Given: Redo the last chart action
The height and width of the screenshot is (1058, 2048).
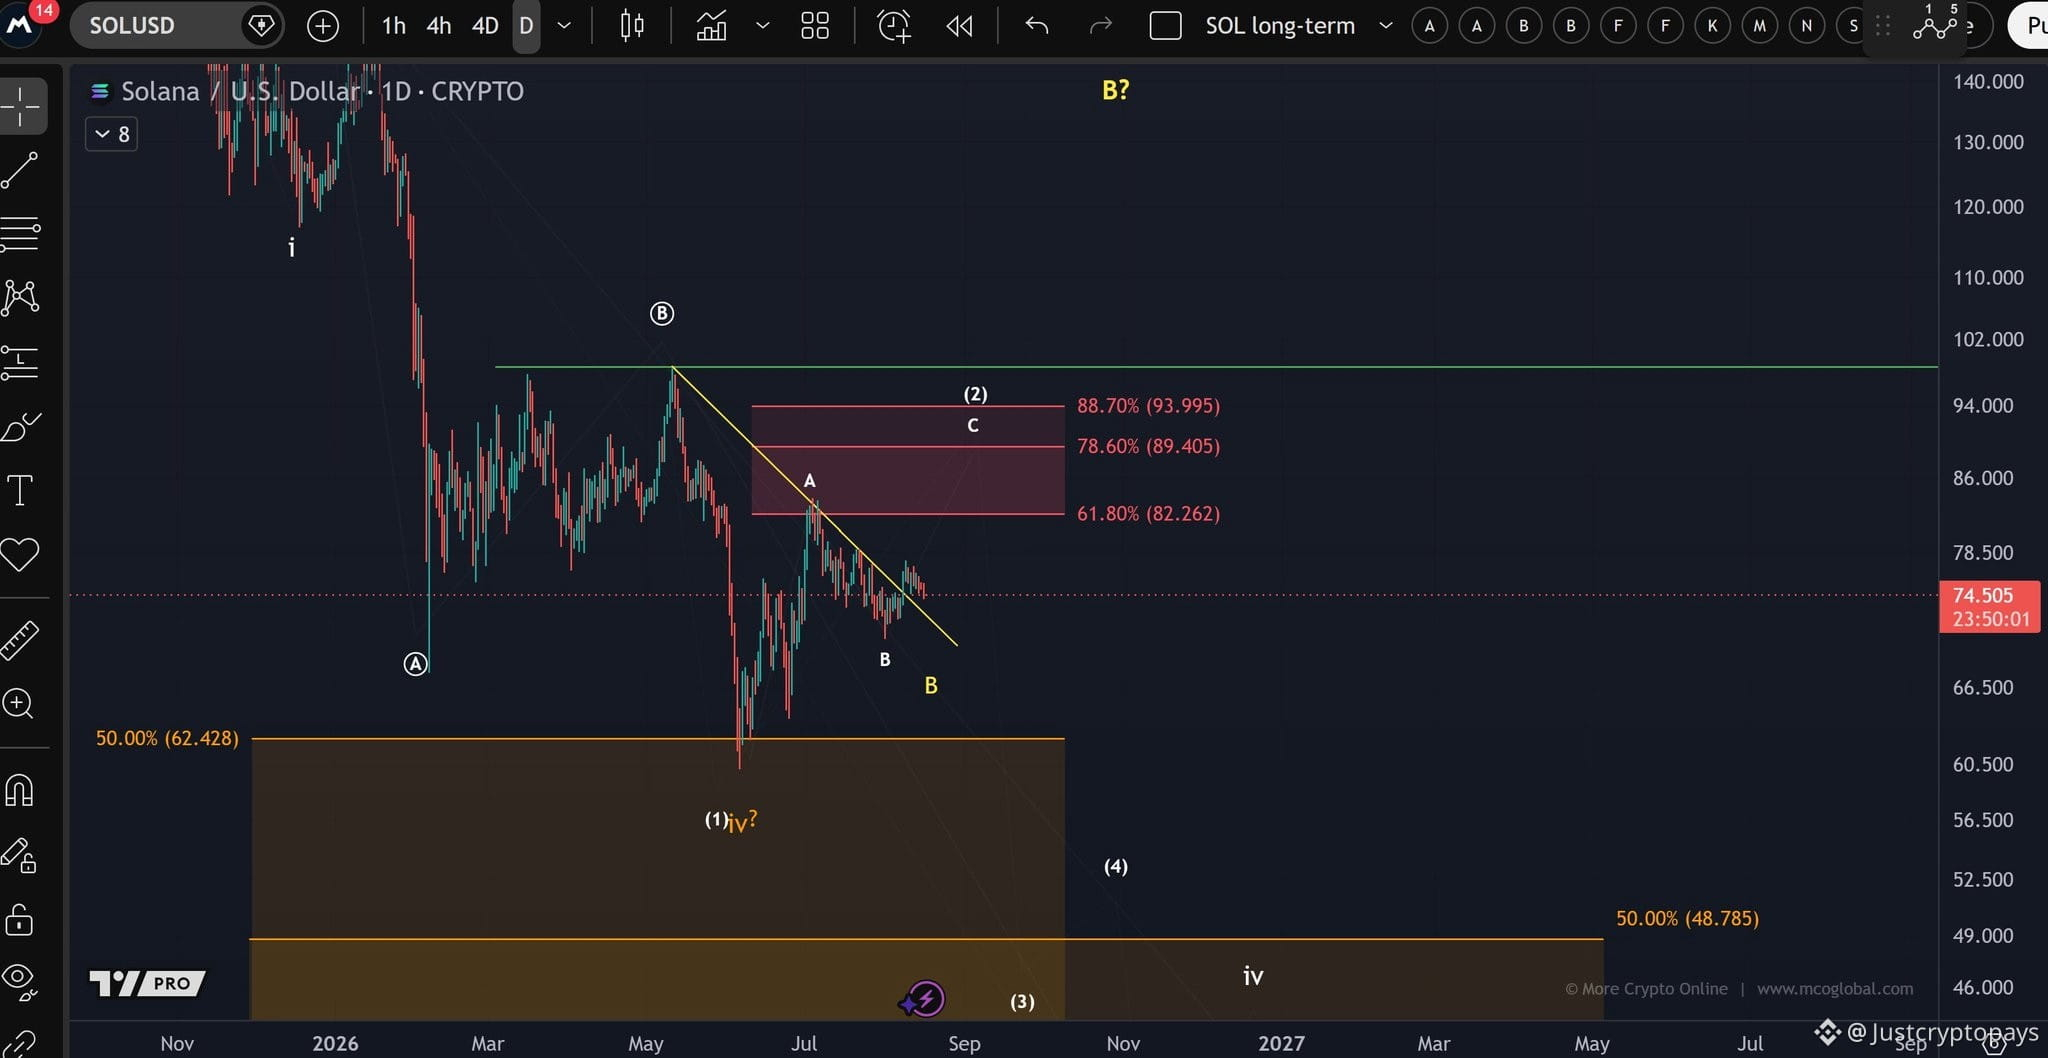Looking at the screenshot, I should [1100, 26].
